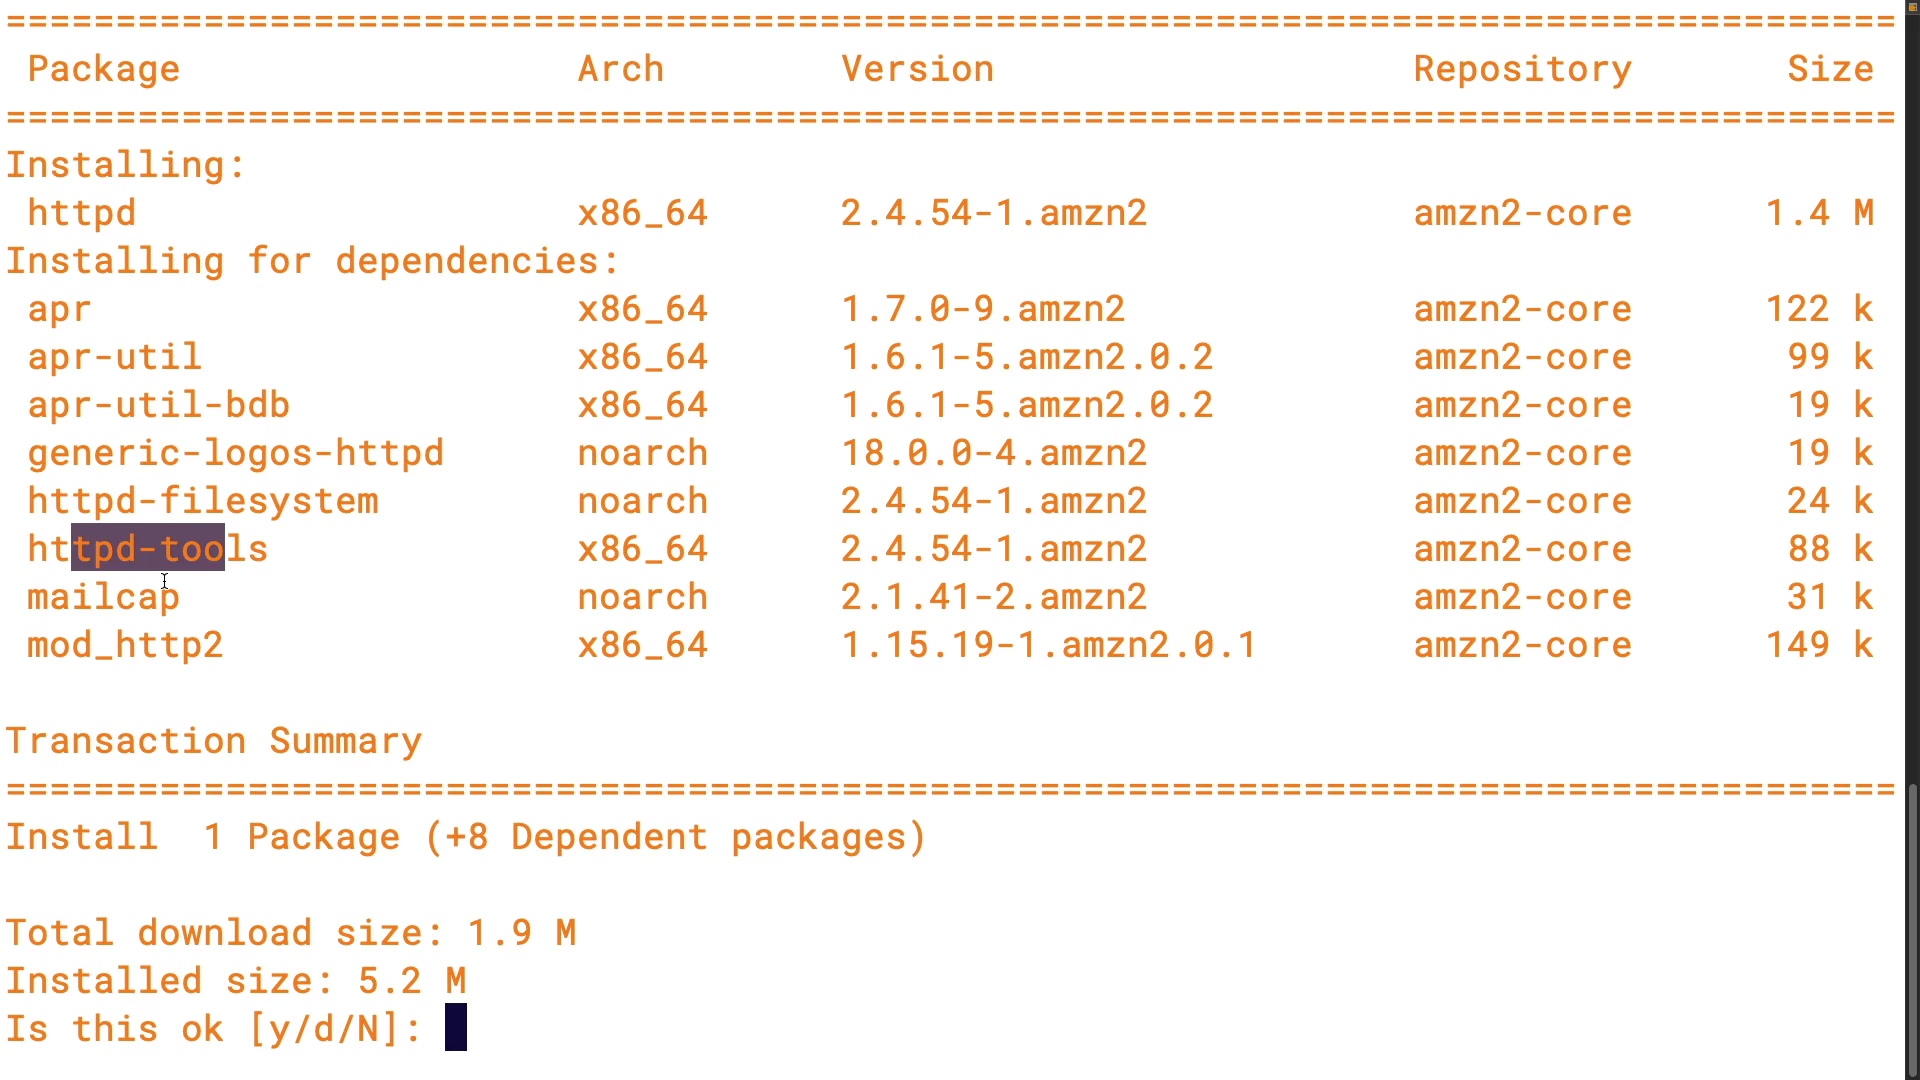Click the mod_http2 package name
Screen dimensions: 1920x1080
(x=125, y=645)
